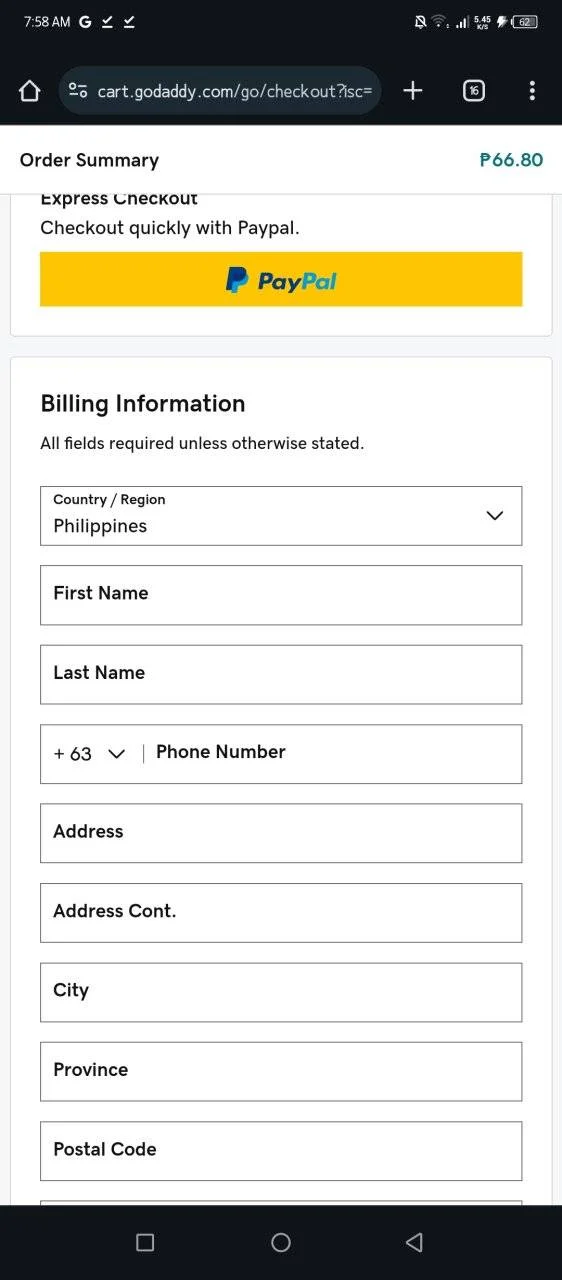Tap the ₱66.80 order total

[x=511, y=160]
